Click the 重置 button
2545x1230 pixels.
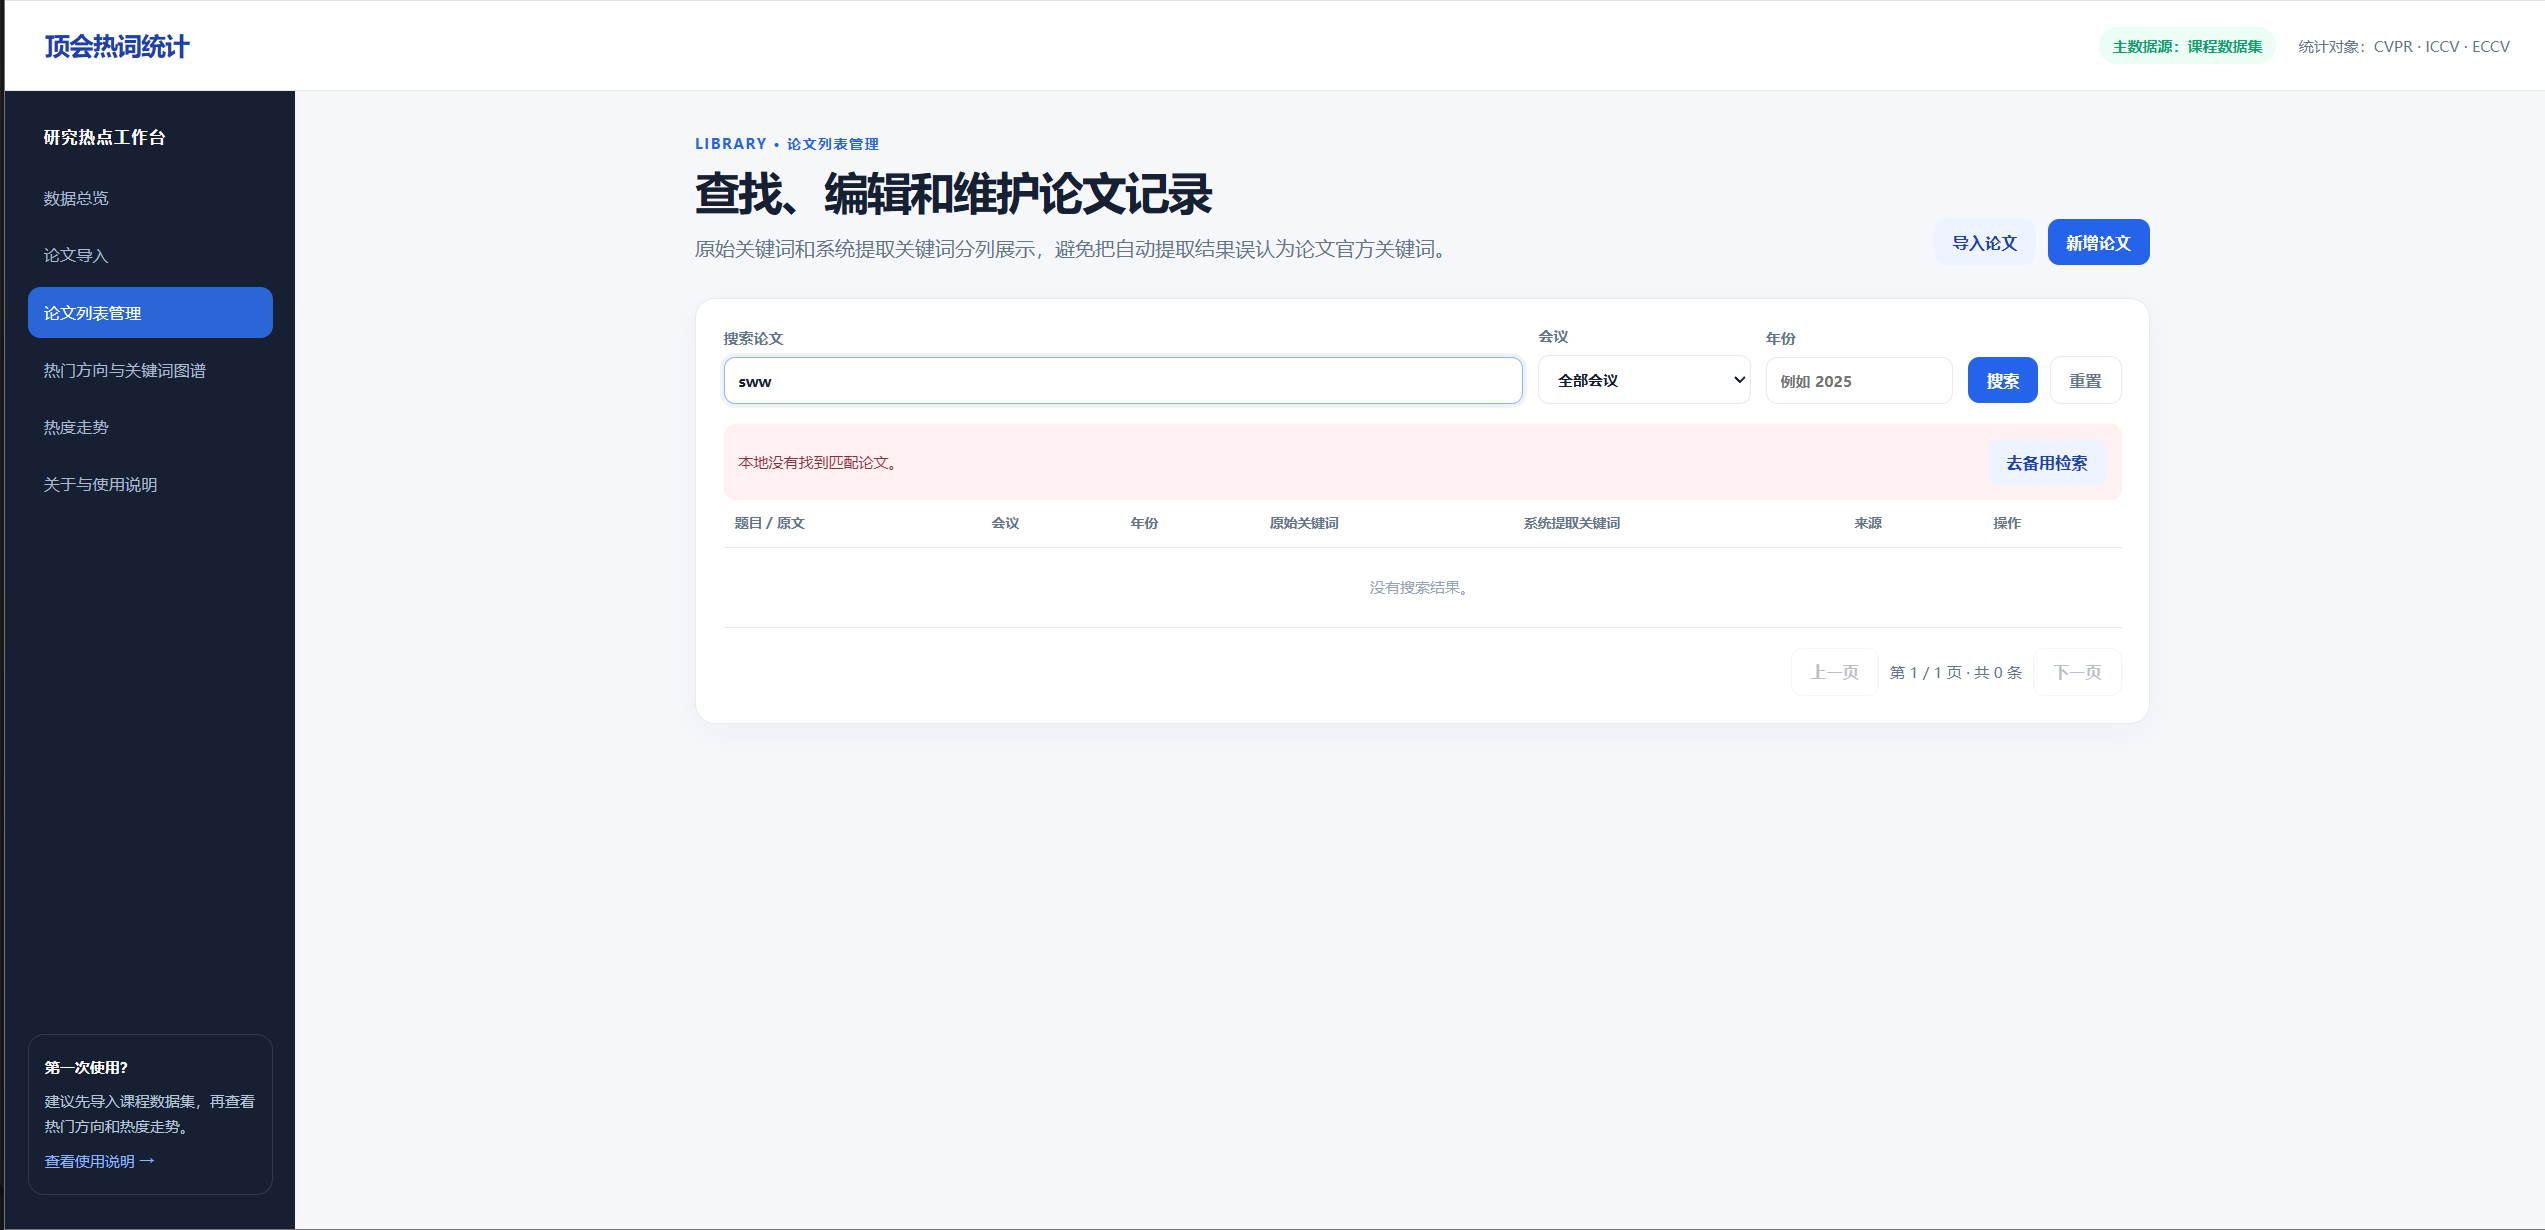click(x=2085, y=380)
